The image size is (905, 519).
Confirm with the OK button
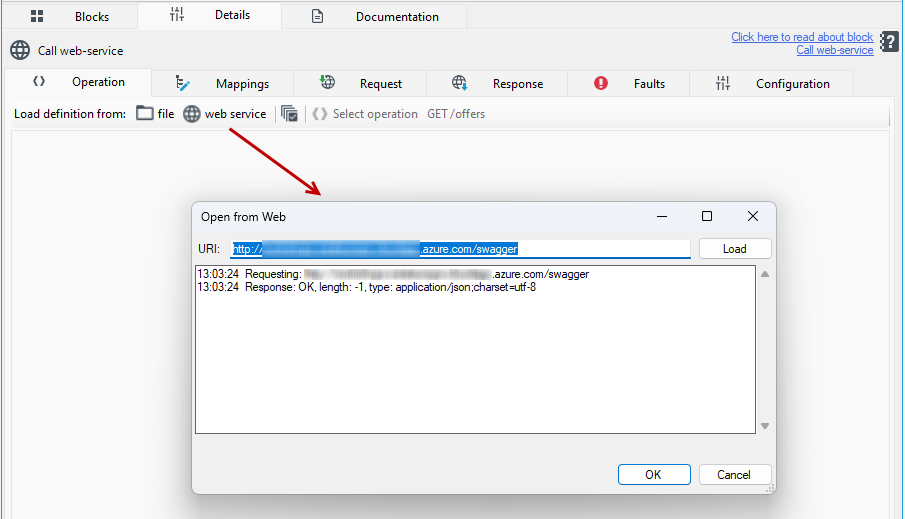(x=654, y=475)
